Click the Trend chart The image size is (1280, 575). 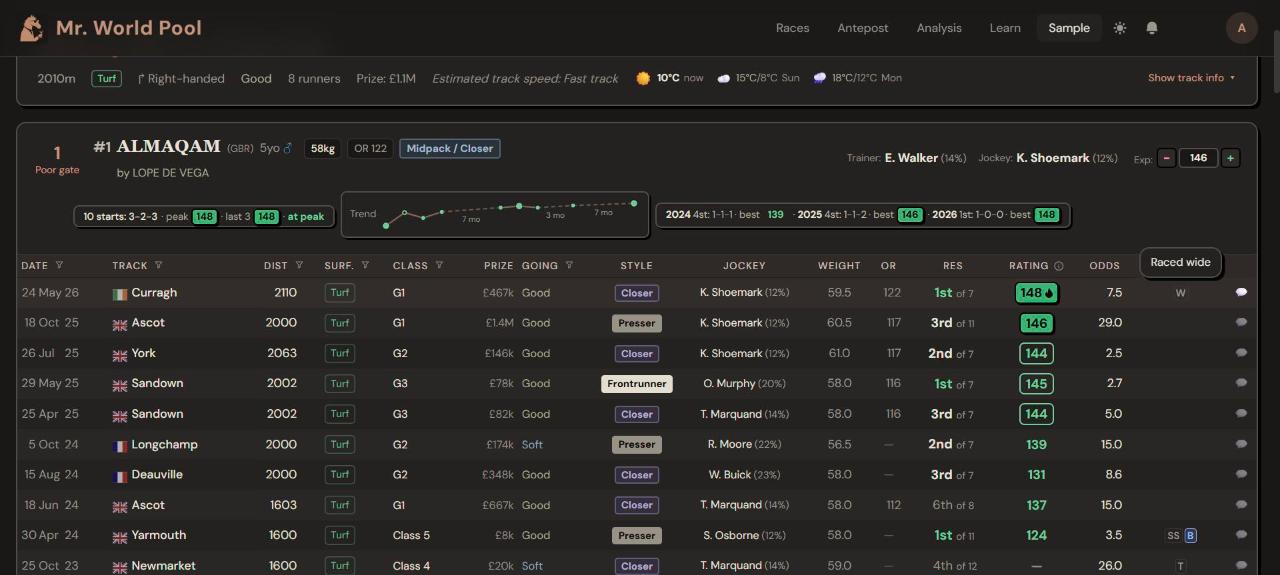click(495, 215)
